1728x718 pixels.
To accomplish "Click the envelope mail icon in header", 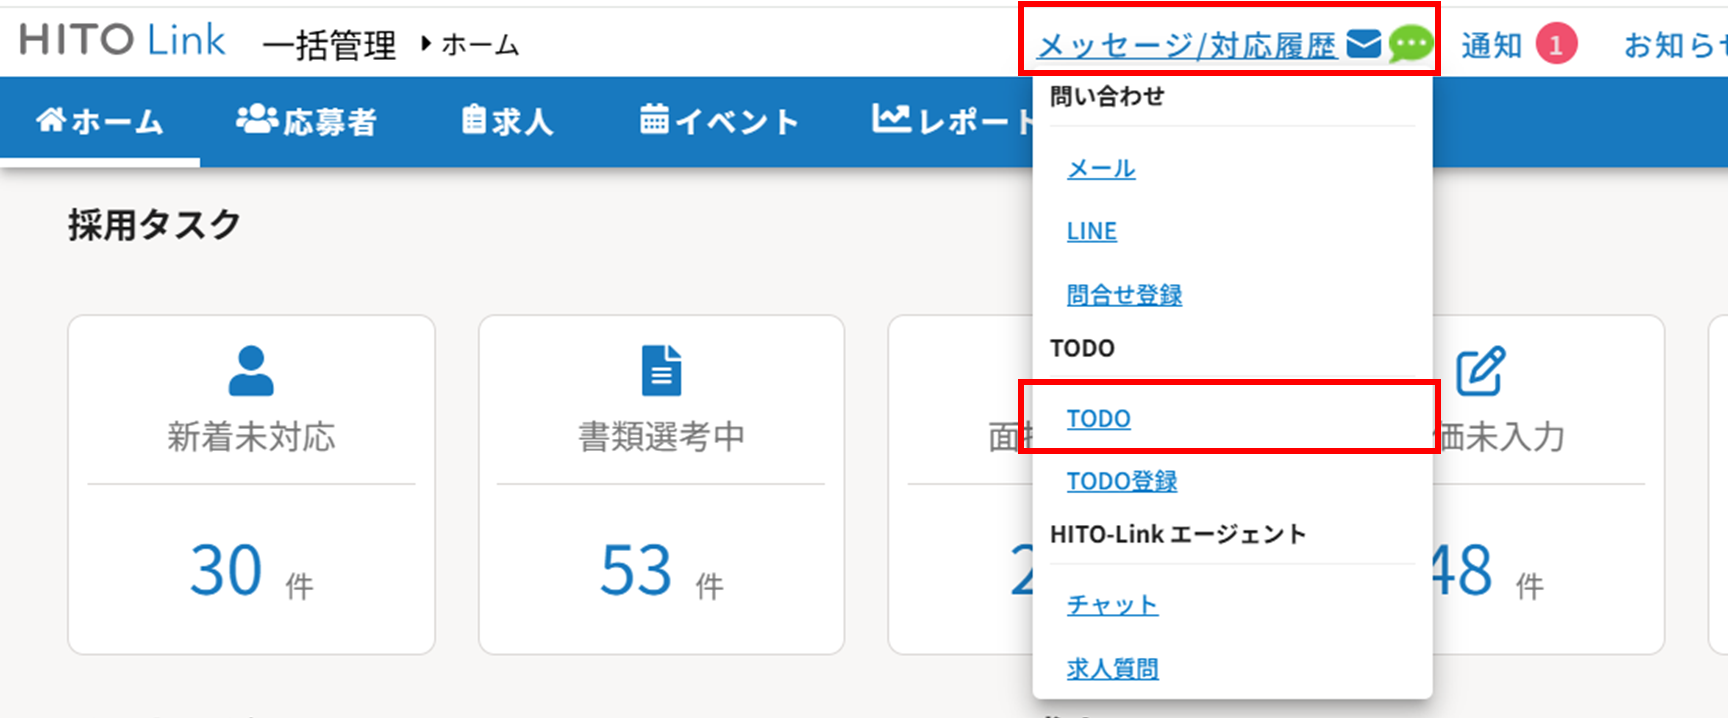I will click(1363, 44).
